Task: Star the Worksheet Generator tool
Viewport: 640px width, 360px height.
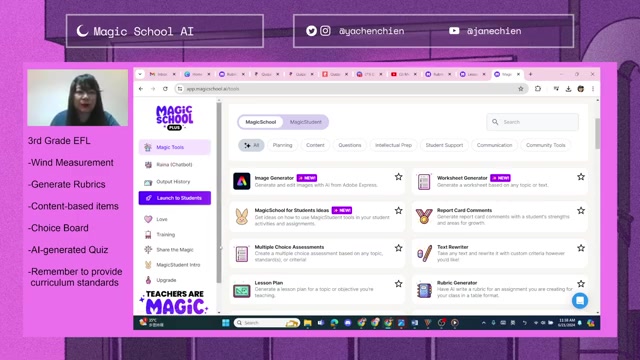Action: click(581, 177)
